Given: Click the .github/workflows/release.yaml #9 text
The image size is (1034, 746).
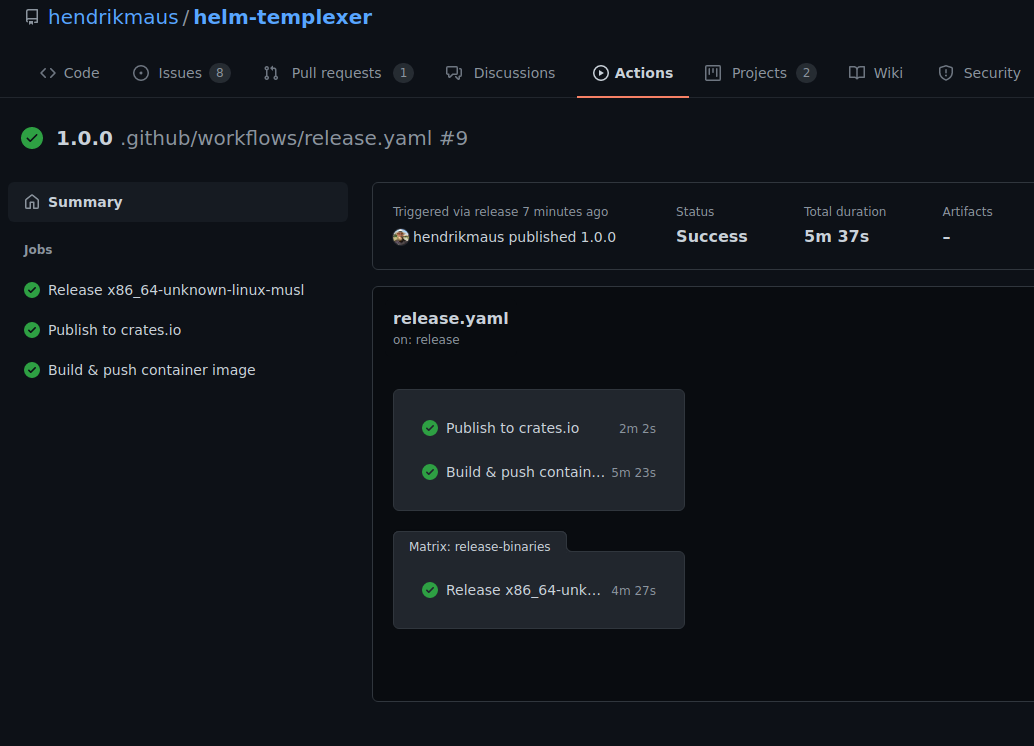Looking at the screenshot, I should pos(294,139).
